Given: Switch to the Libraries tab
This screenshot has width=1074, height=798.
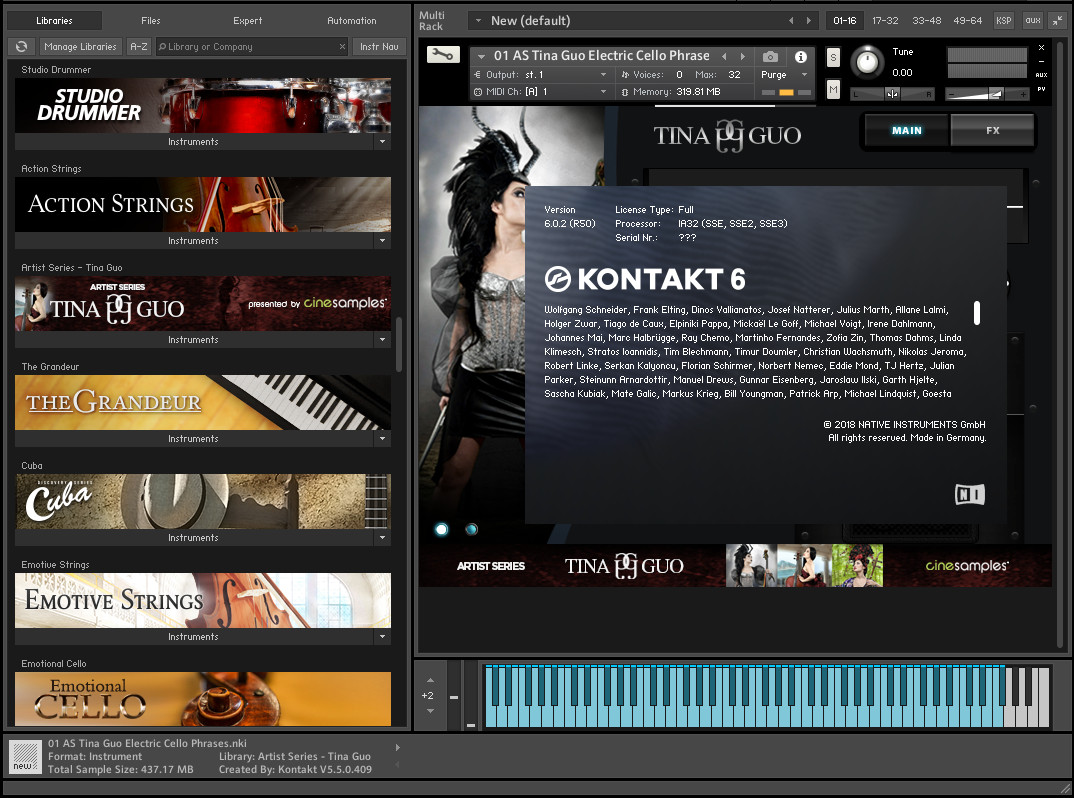Looking at the screenshot, I should click(x=54, y=21).
